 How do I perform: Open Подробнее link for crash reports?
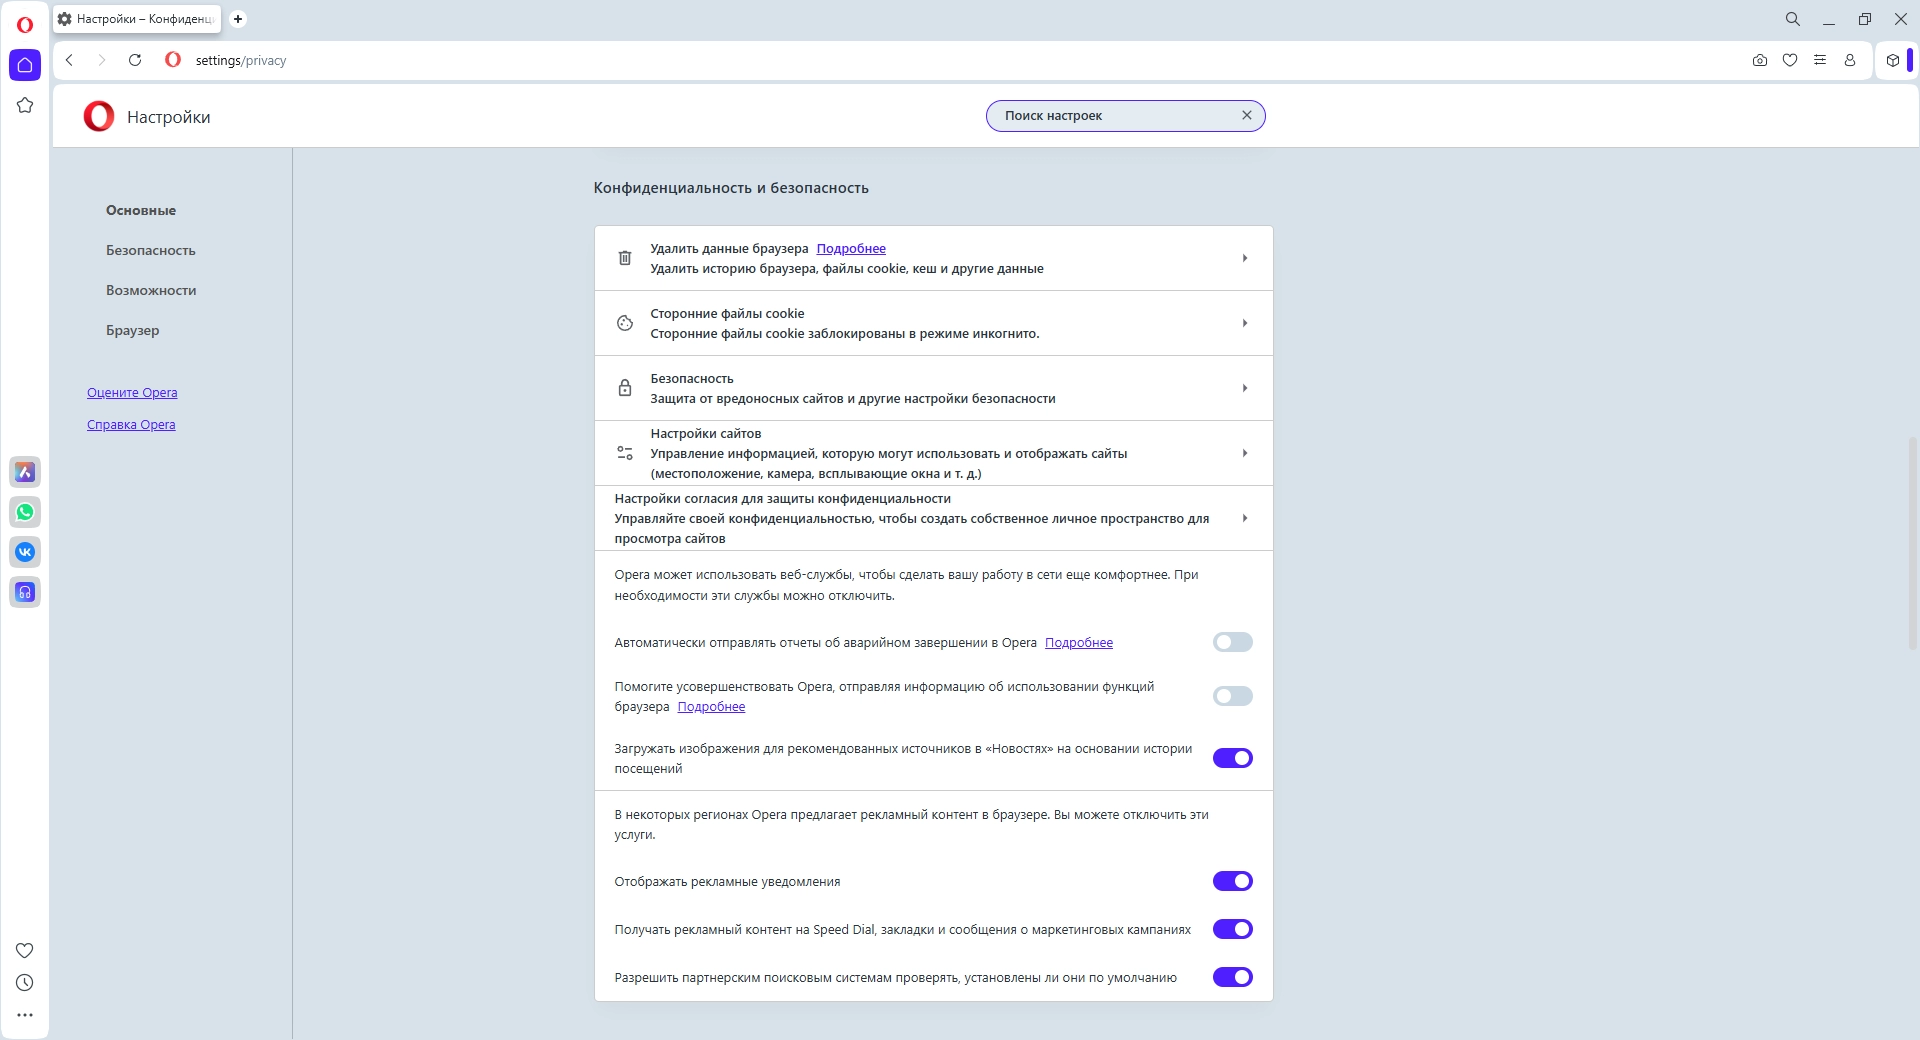pyautogui.click(x=1079, y=642)
